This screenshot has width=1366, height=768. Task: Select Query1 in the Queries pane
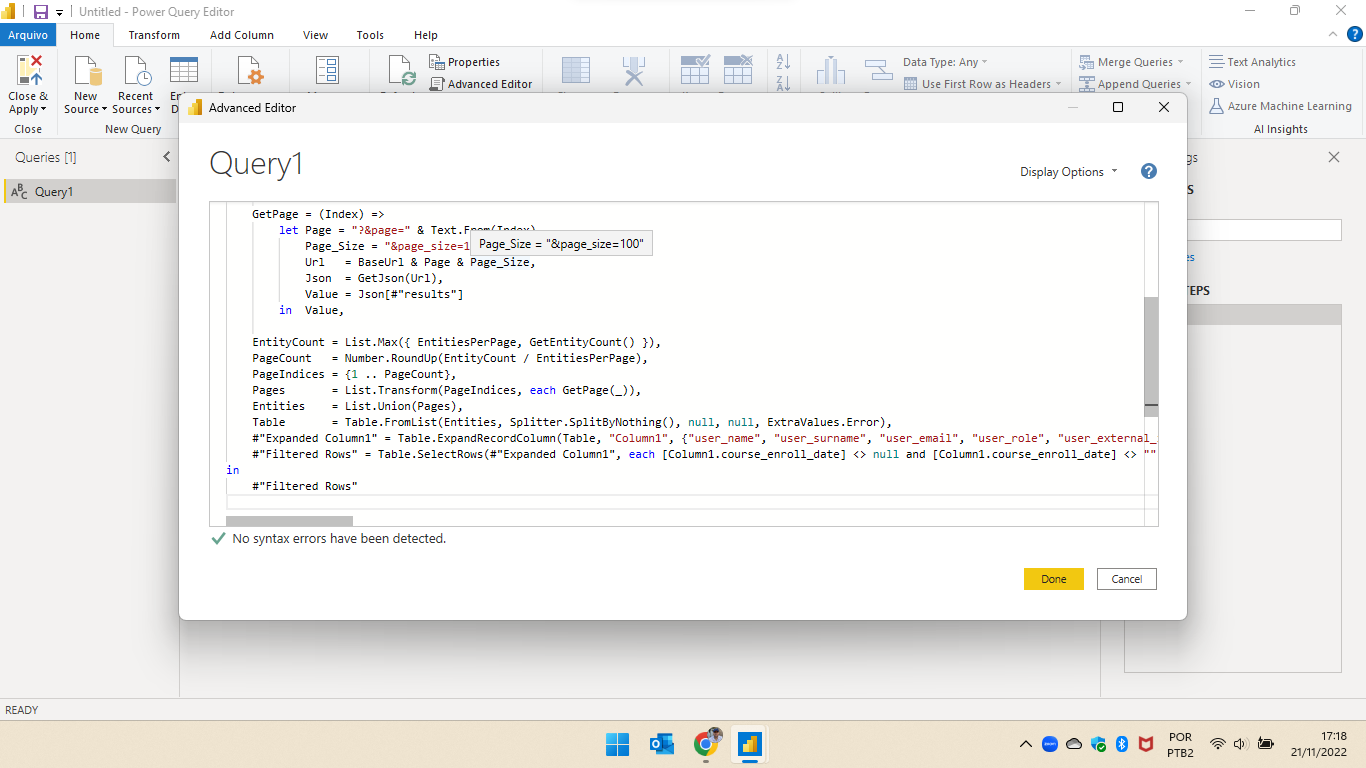pyautogui.click(x=88, y=192)
